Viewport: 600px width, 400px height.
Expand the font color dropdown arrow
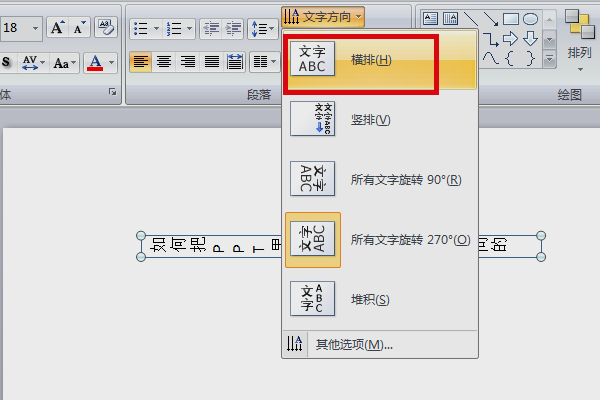[111, 62]
